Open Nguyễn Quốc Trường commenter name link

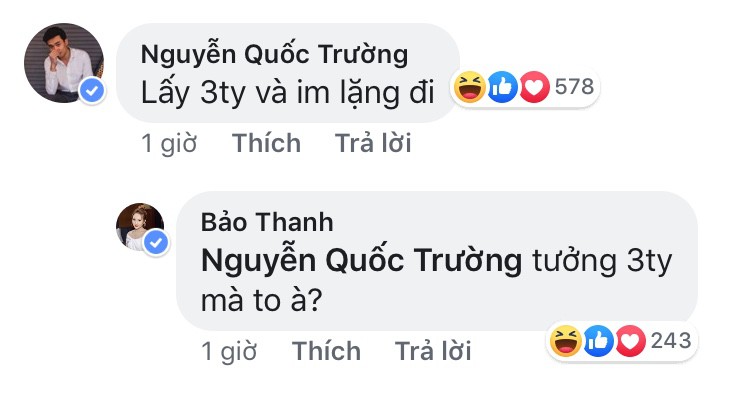click(x=273, y=53)
